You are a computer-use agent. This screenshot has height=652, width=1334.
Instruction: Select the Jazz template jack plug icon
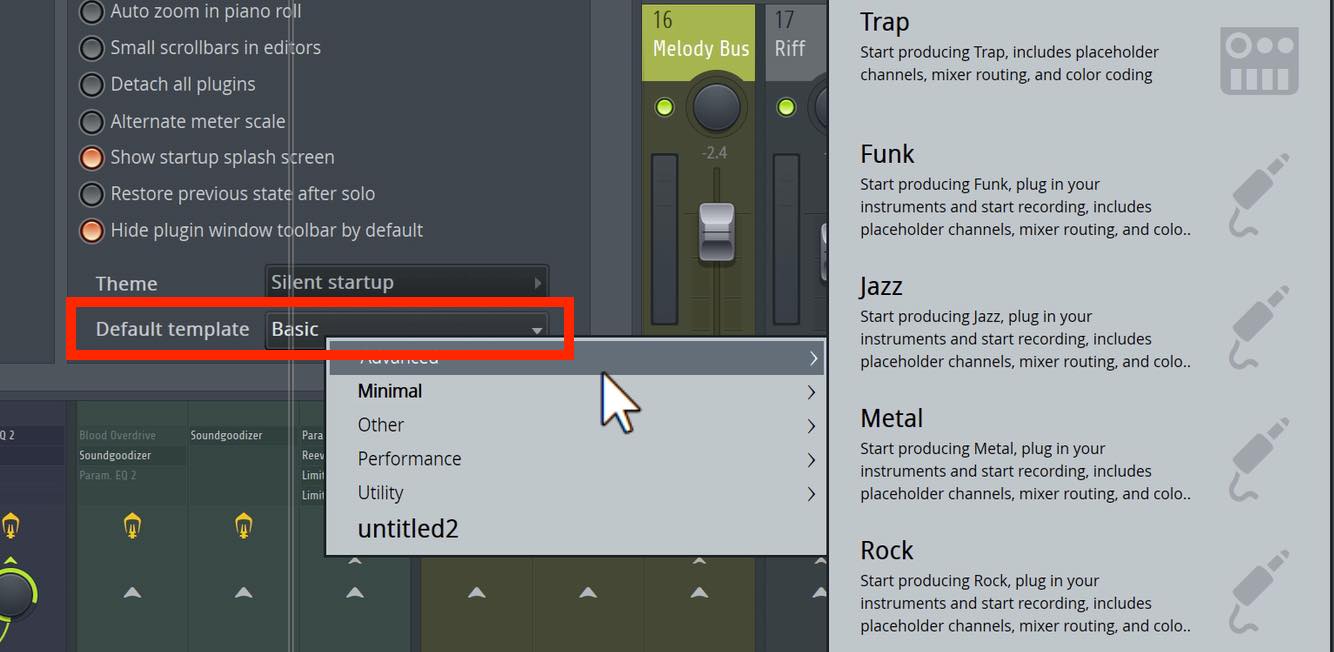pos(1261,326)
